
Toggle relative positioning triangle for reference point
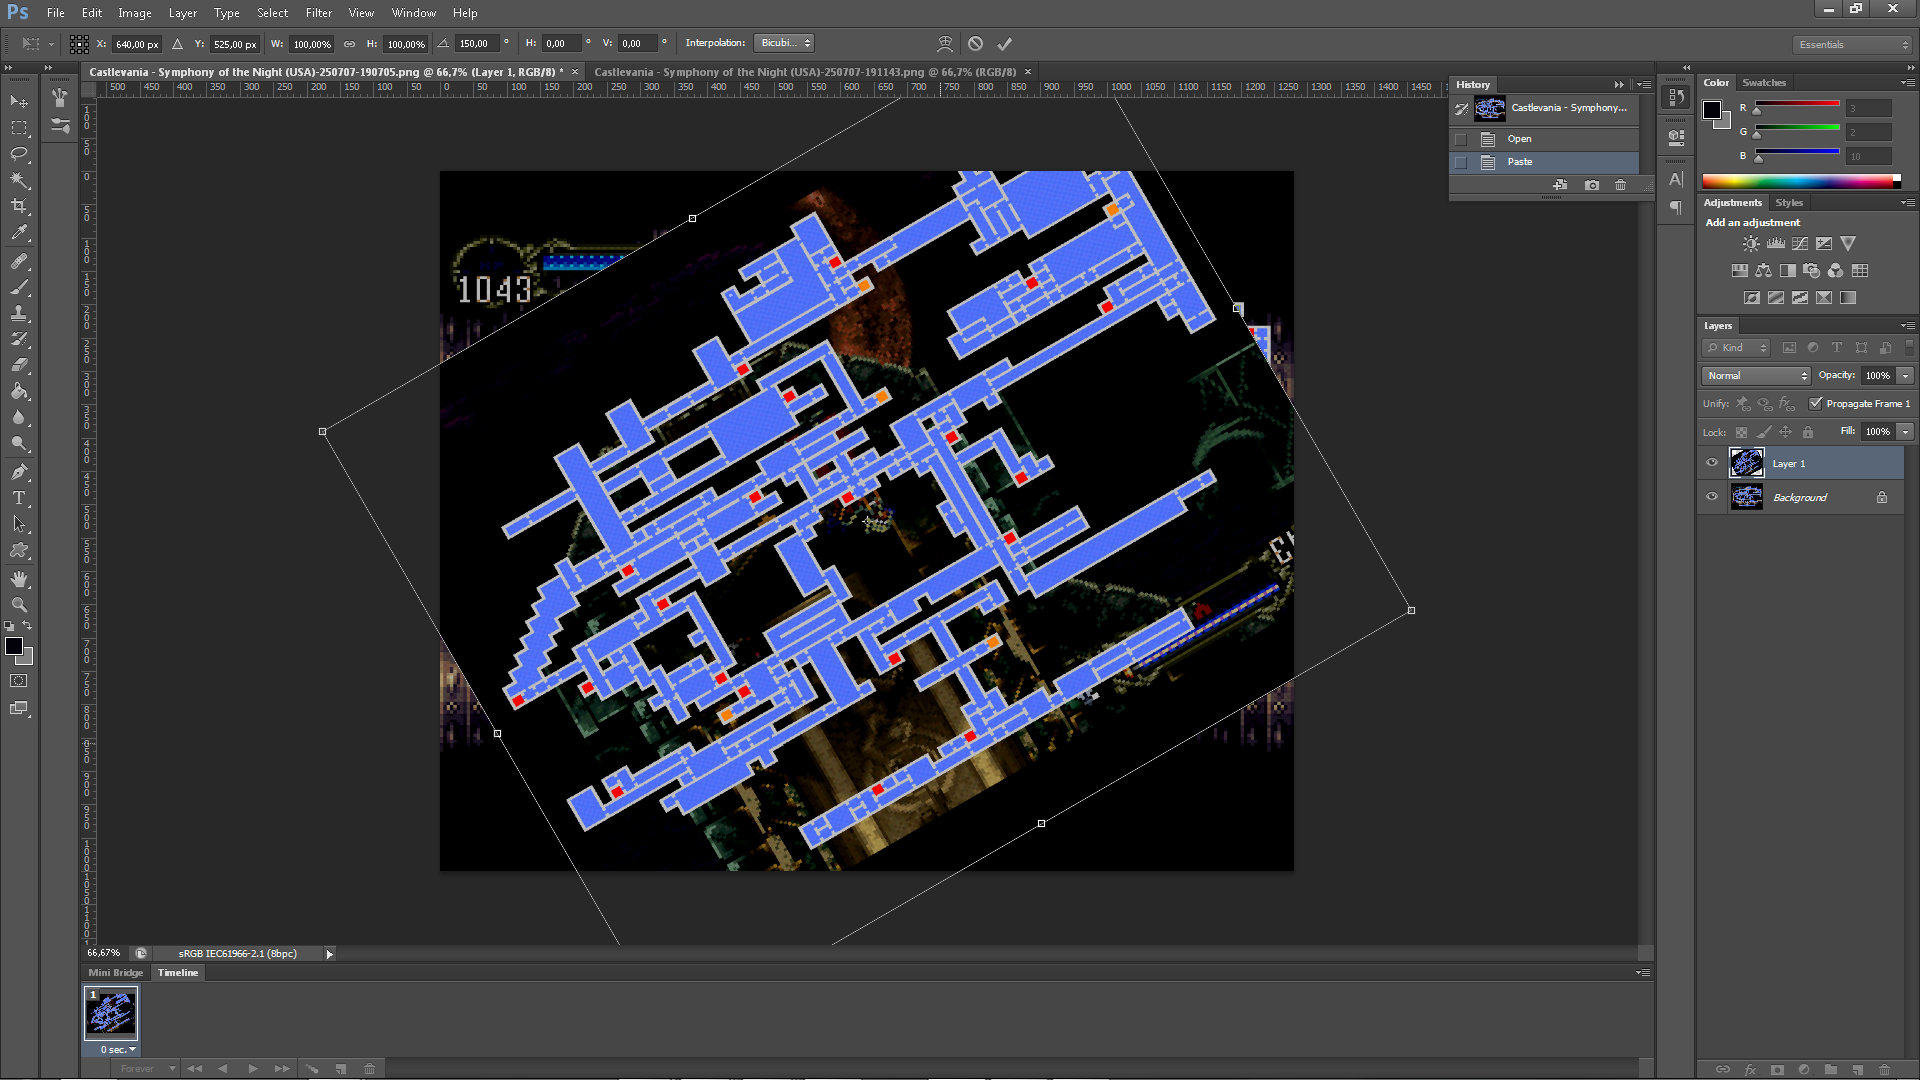tap(177, 44)
